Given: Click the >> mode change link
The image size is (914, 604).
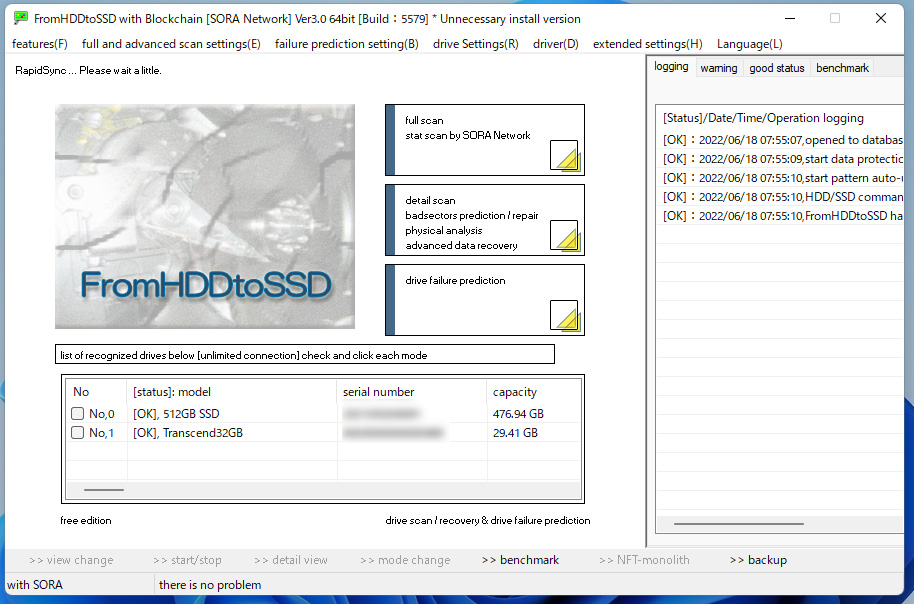Looking at the screenshot, I should [405, 560].
